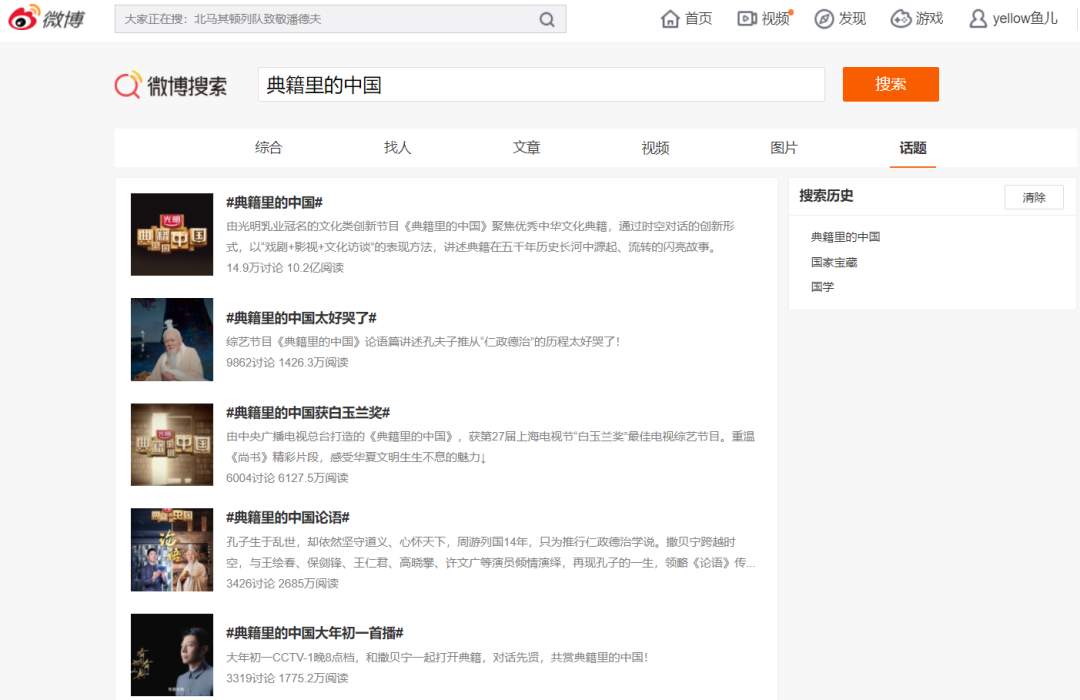Open the #典籍里的中国获白玉兰奖# topic link

(307, 413)
